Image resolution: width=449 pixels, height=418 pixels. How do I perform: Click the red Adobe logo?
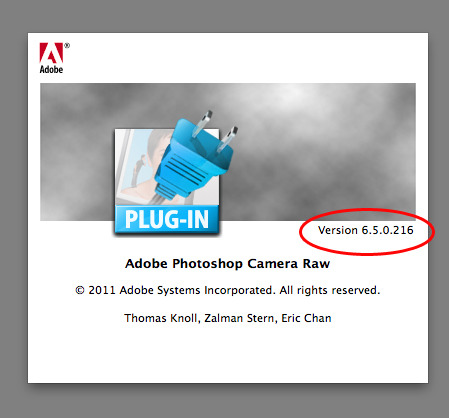[51, 53]
